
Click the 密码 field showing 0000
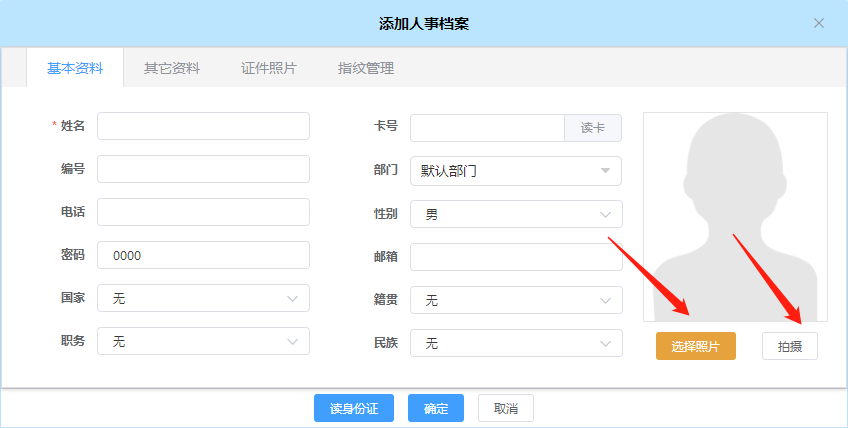[203, 255]
